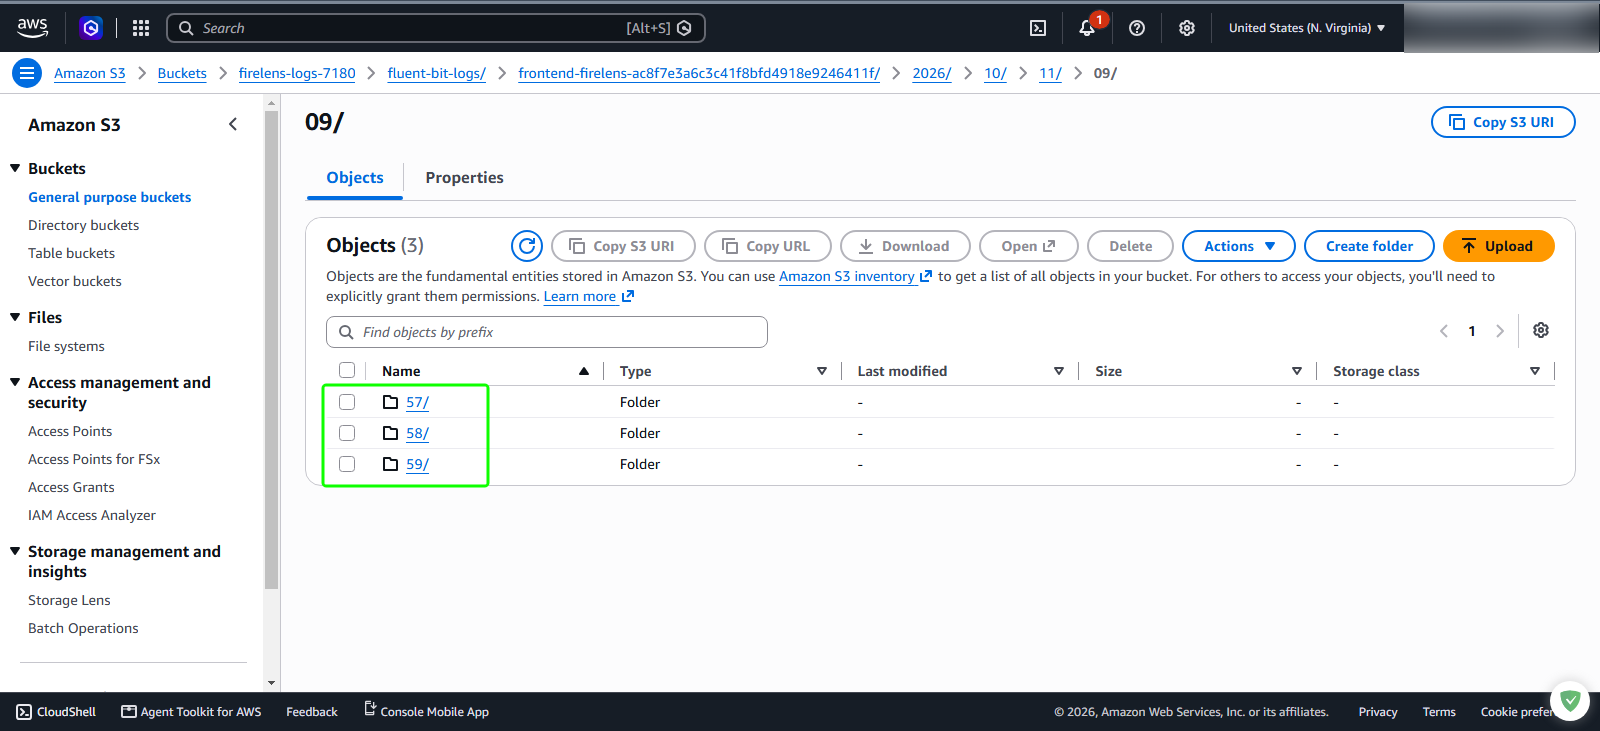Open the AWS home logo

(x=32, y=28)
